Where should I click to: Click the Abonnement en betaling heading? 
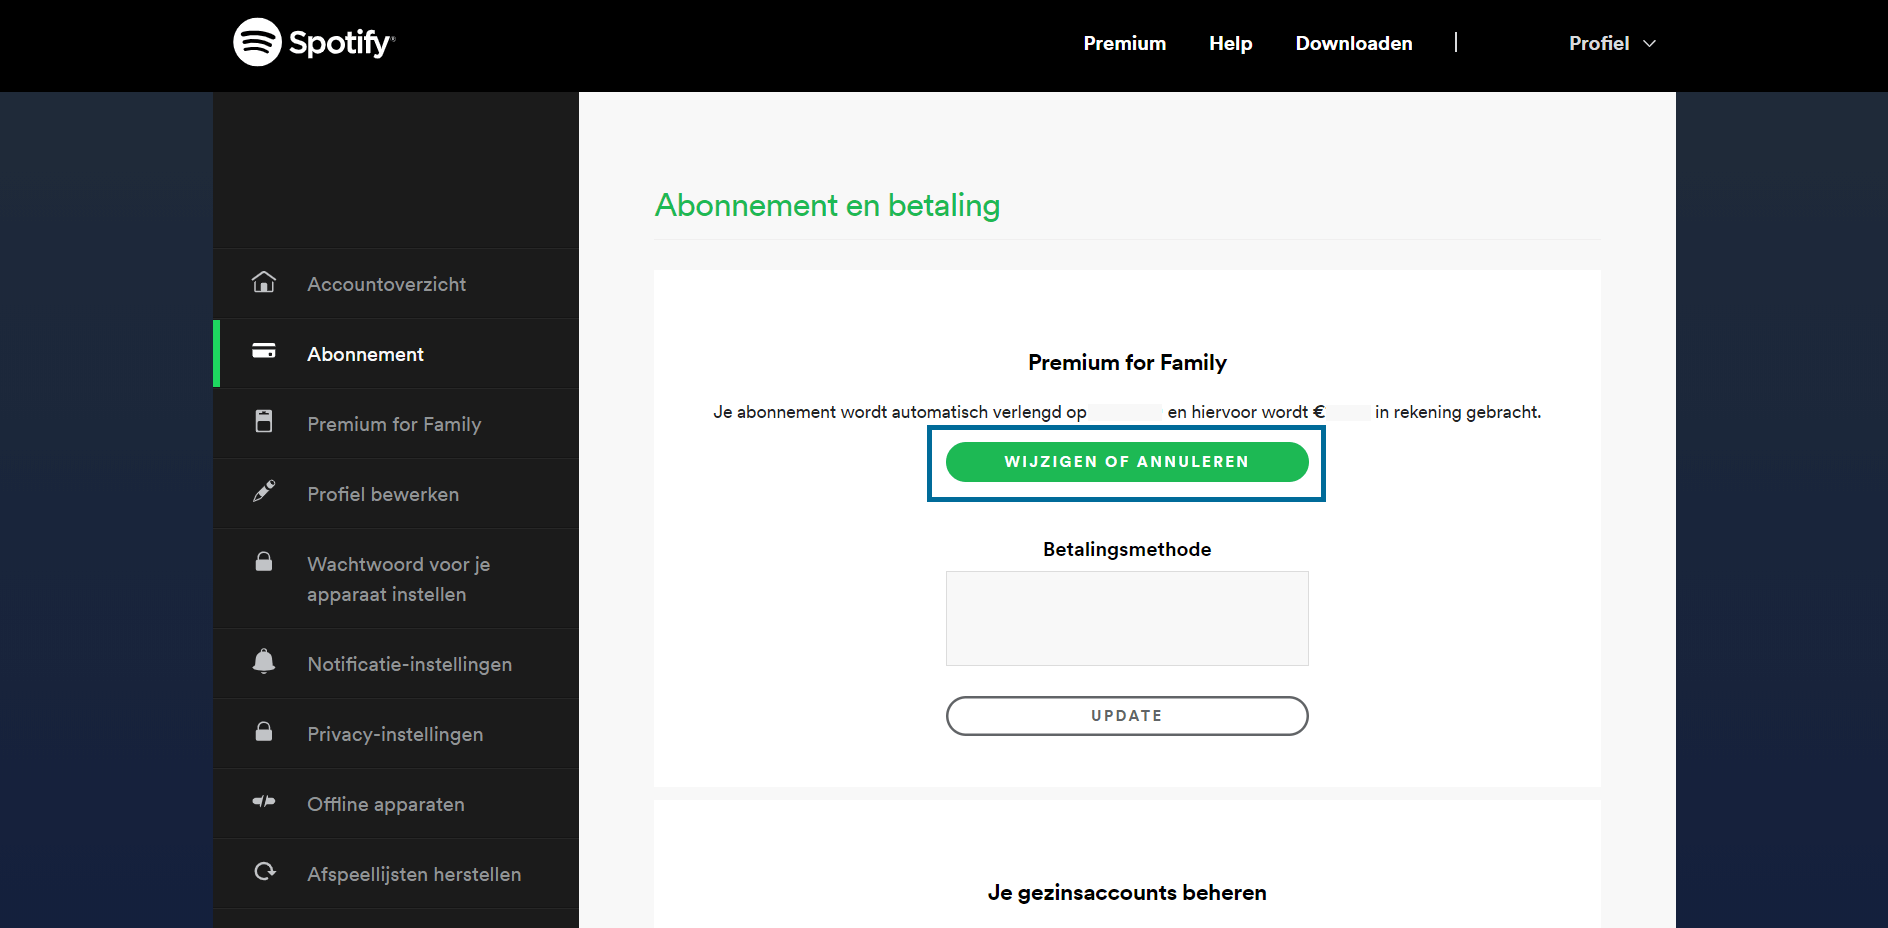(x=827, y=205)
